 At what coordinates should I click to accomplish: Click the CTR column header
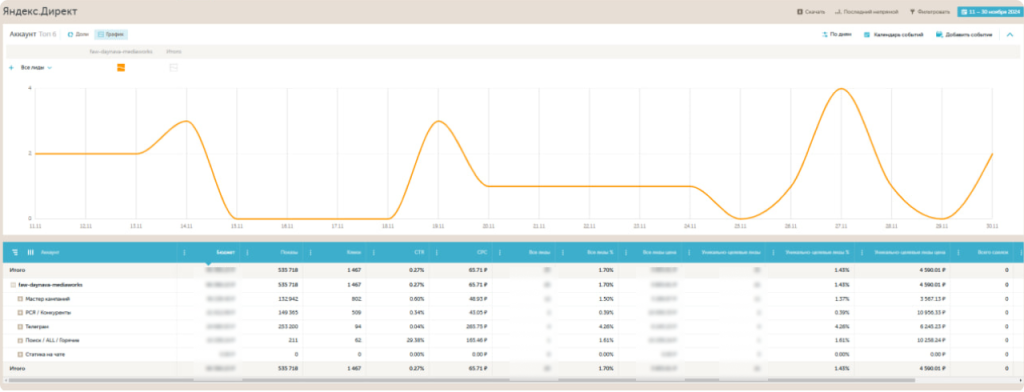point(419,252)
